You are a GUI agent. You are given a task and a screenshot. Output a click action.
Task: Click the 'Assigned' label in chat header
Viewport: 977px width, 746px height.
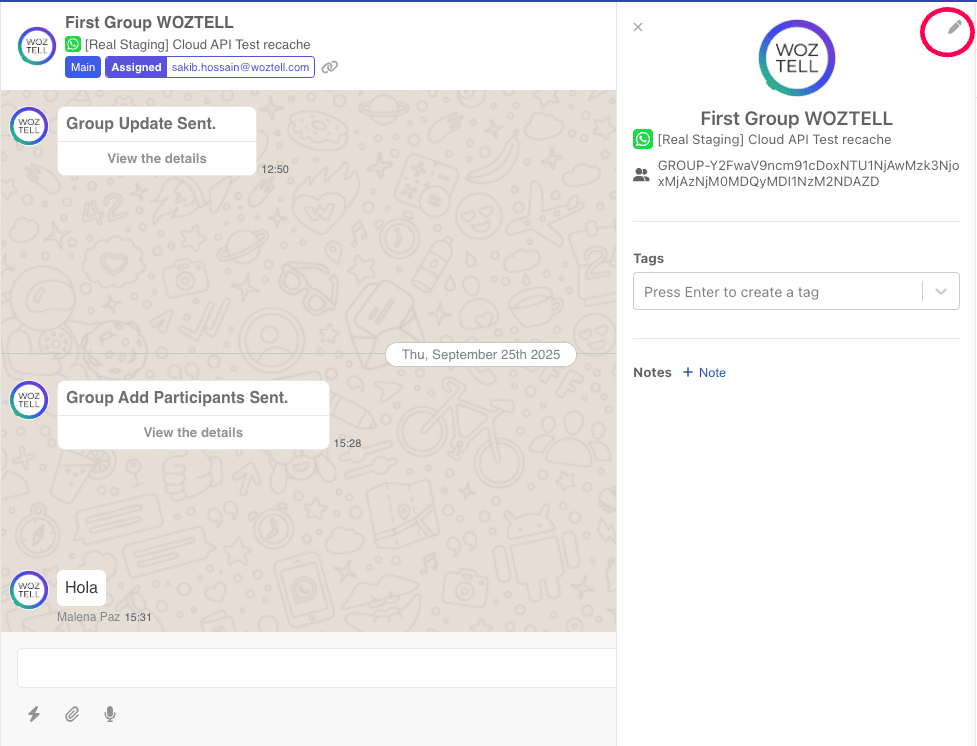[x=136, y=67]
